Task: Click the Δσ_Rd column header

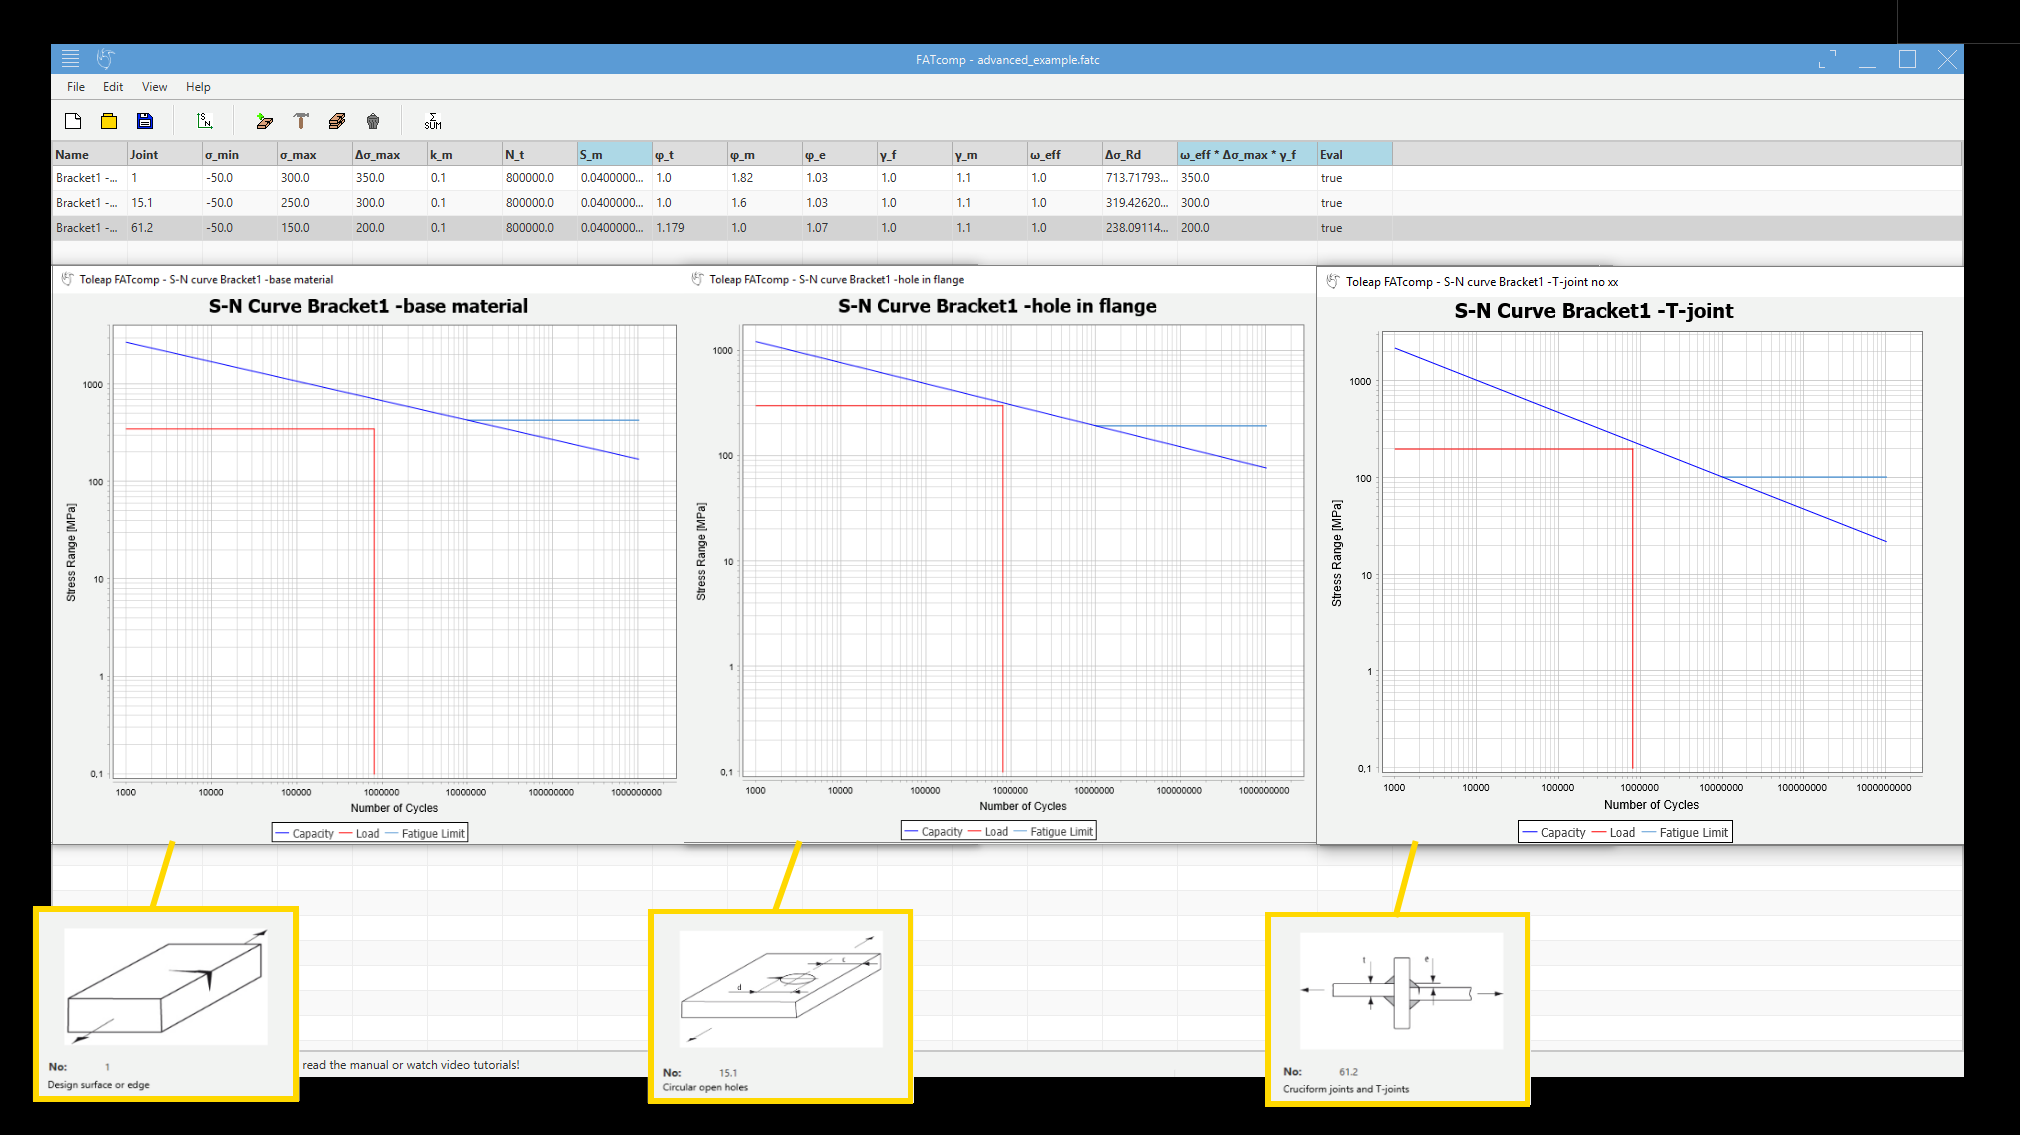Action: click(1138, 154)
